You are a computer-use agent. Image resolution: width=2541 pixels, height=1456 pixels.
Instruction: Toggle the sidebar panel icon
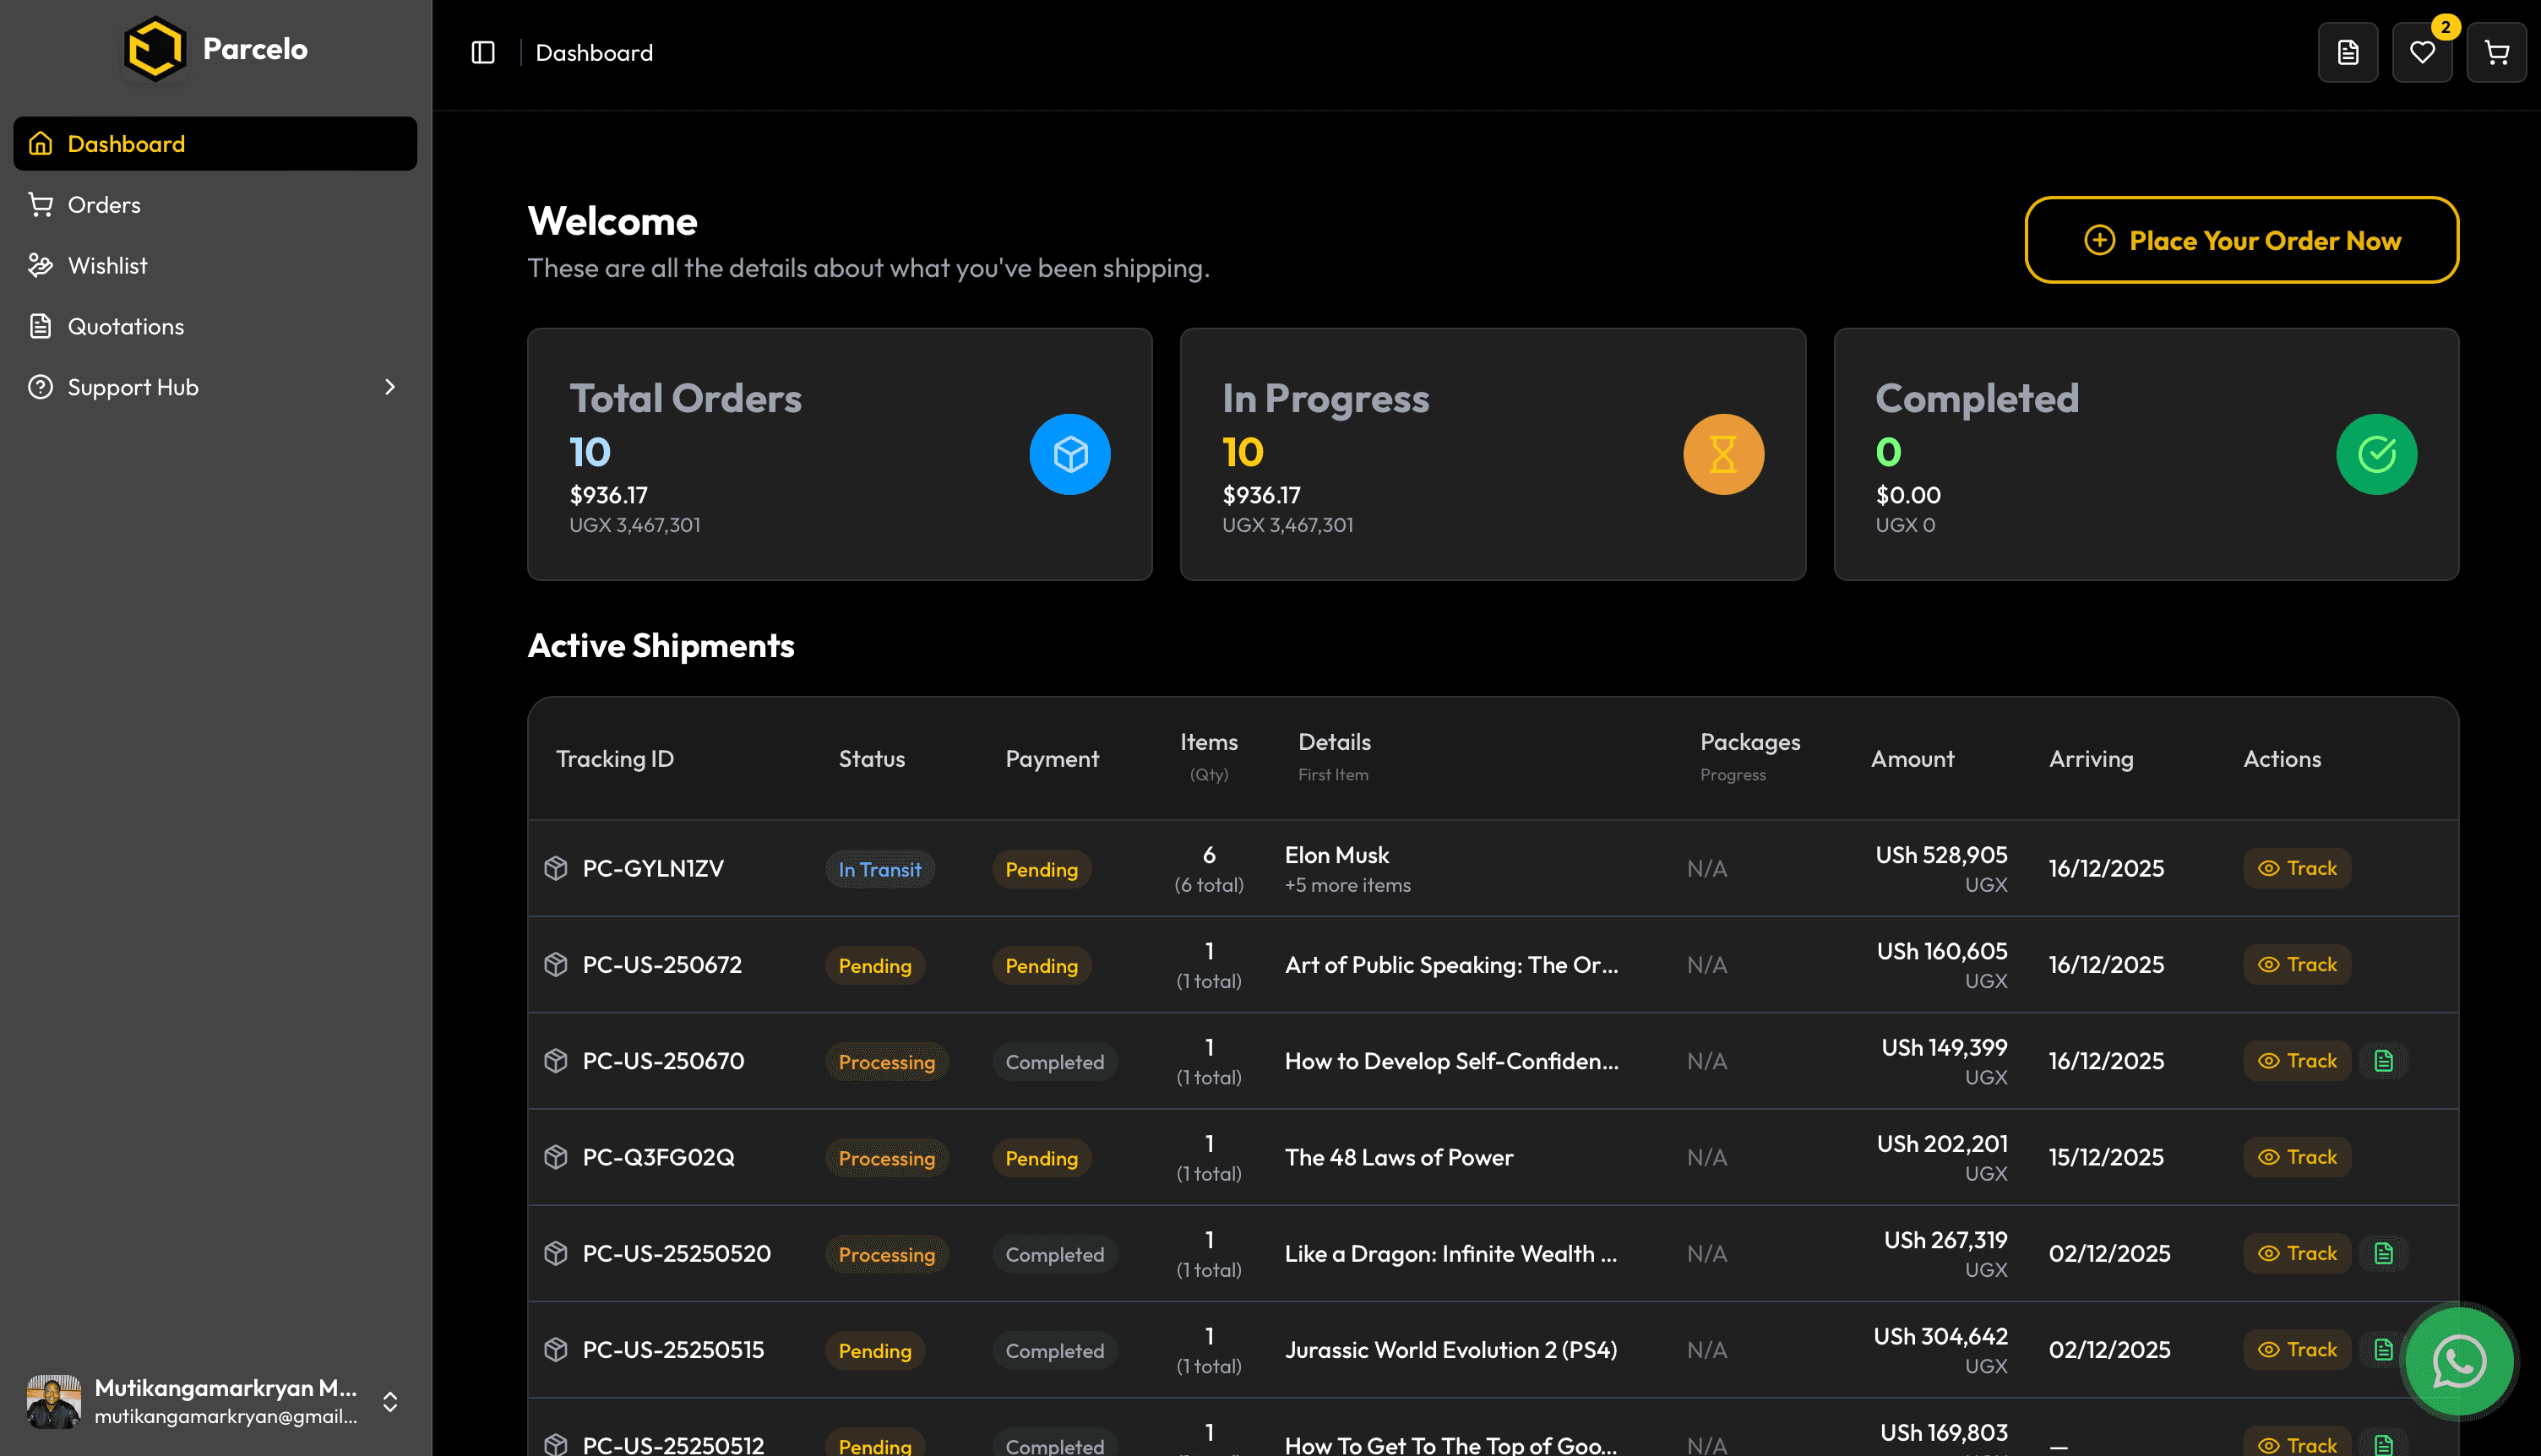click(x=483, y=53)
